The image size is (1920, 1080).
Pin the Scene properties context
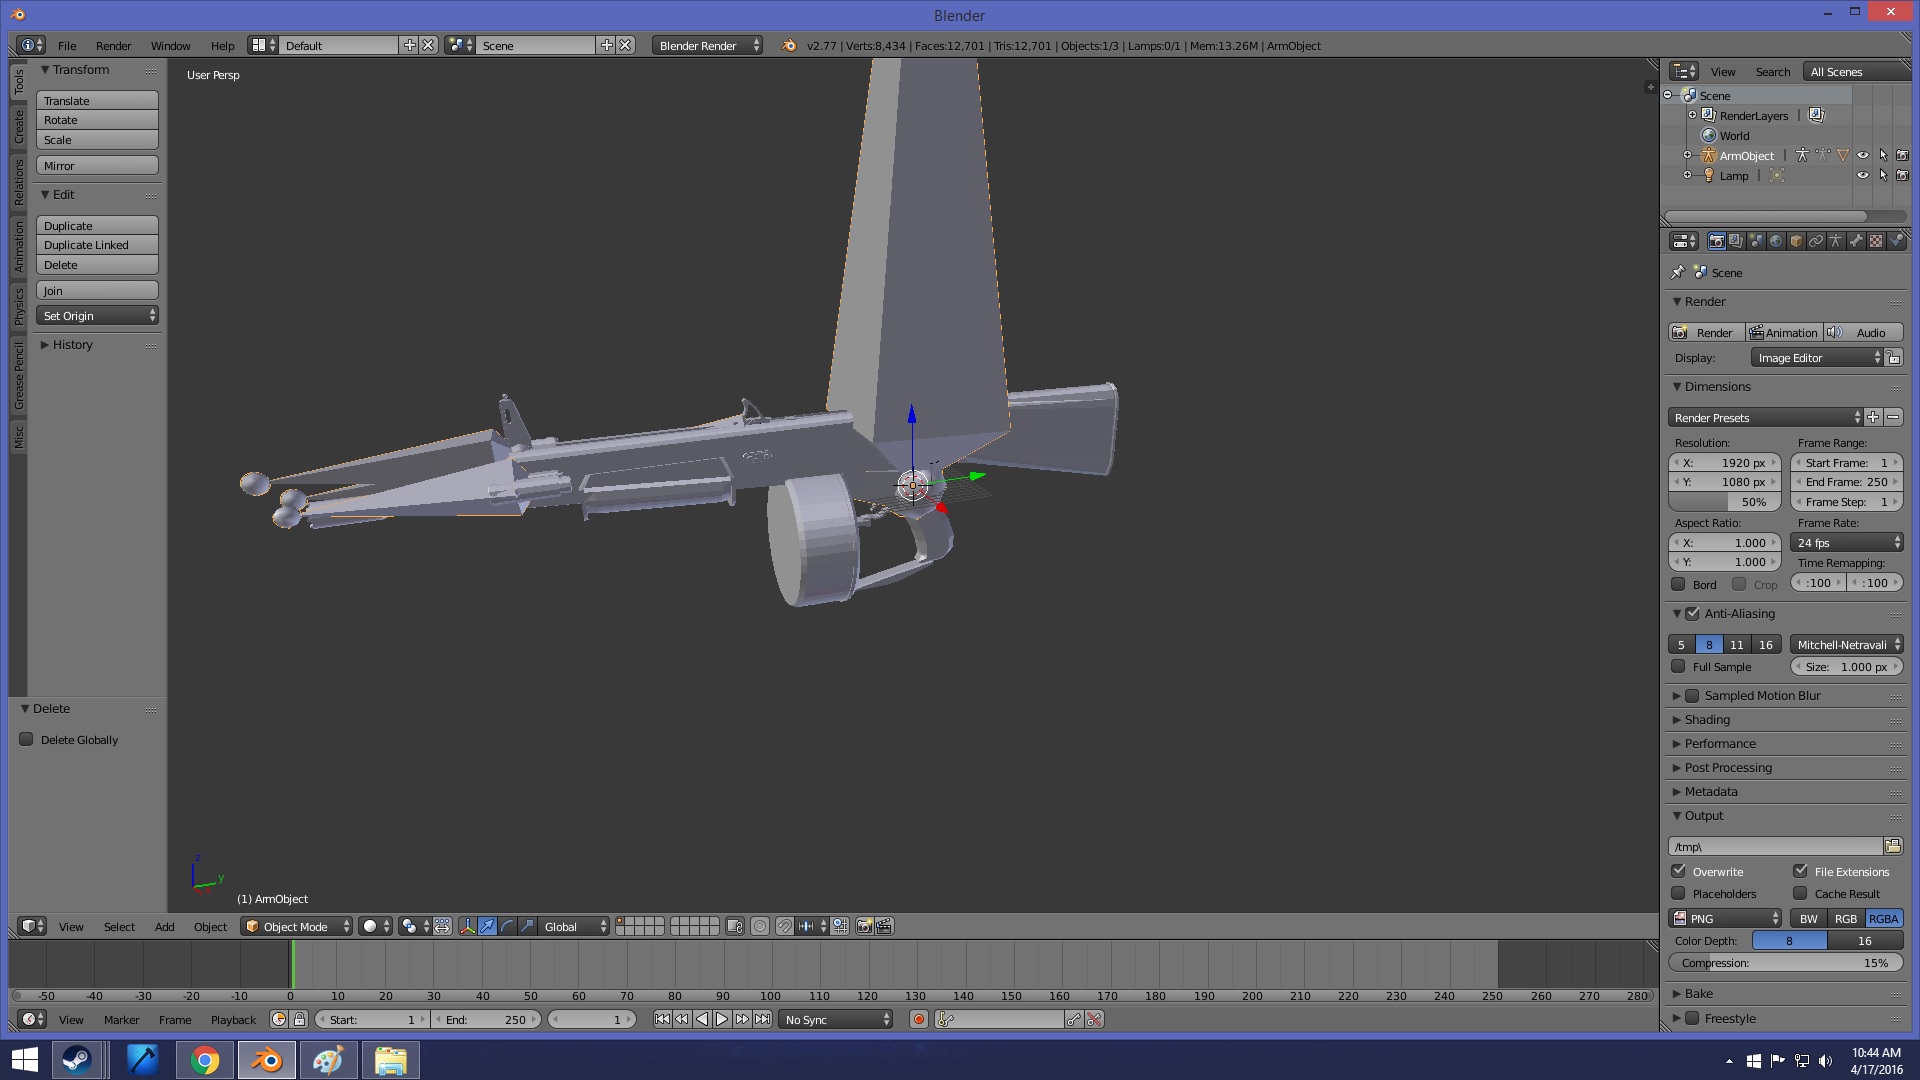(x=1678, y=272)
